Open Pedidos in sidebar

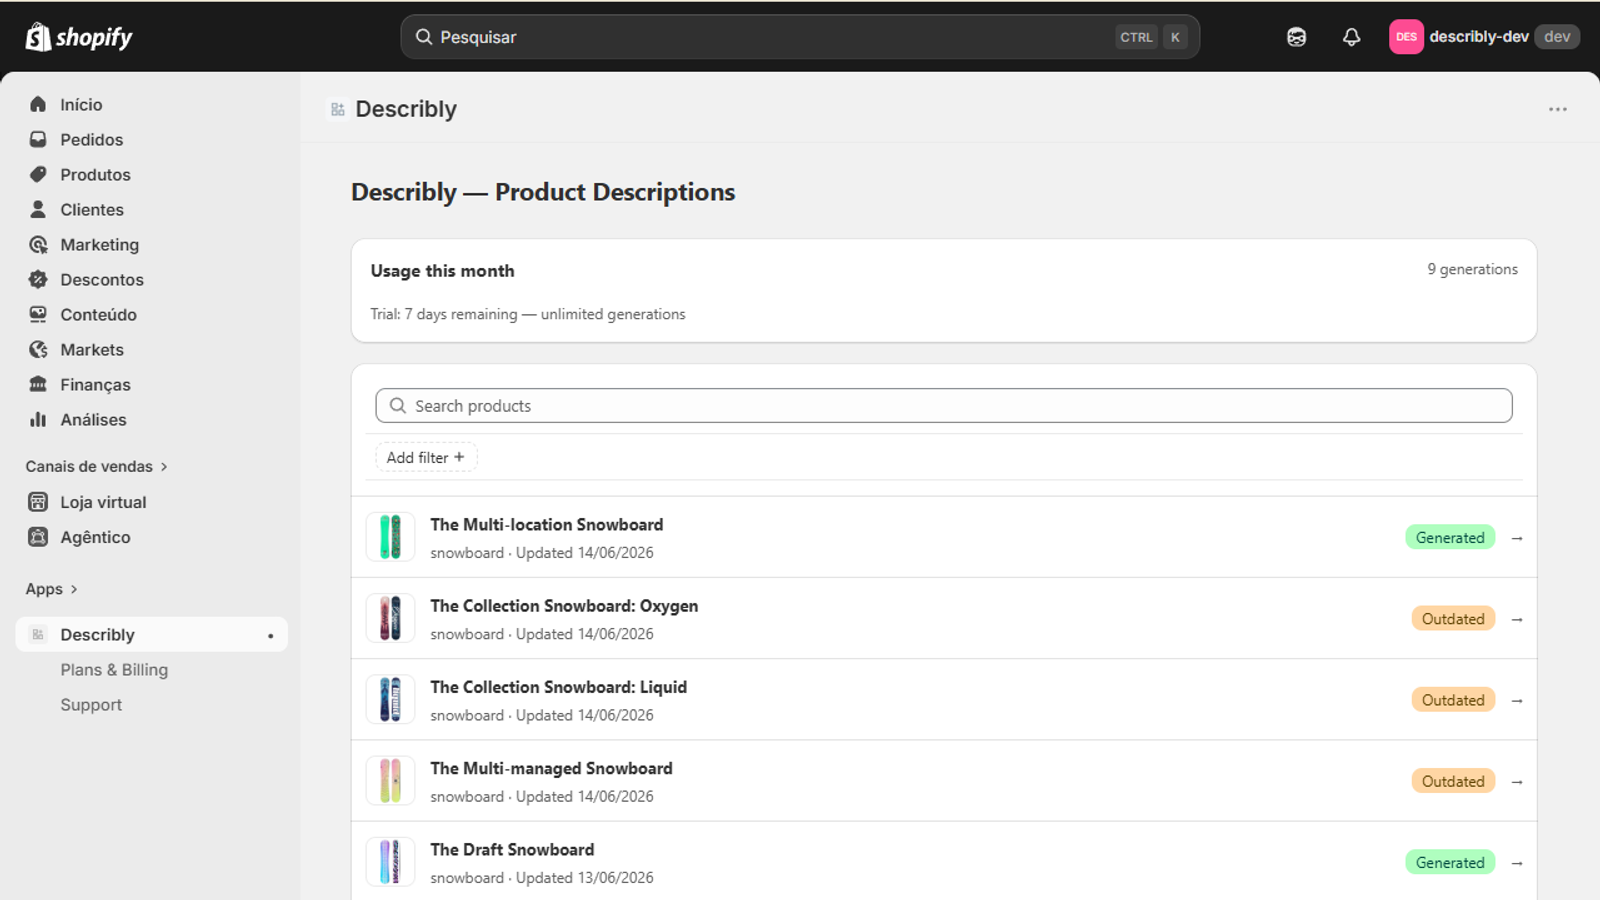click(x=151, y=139)
